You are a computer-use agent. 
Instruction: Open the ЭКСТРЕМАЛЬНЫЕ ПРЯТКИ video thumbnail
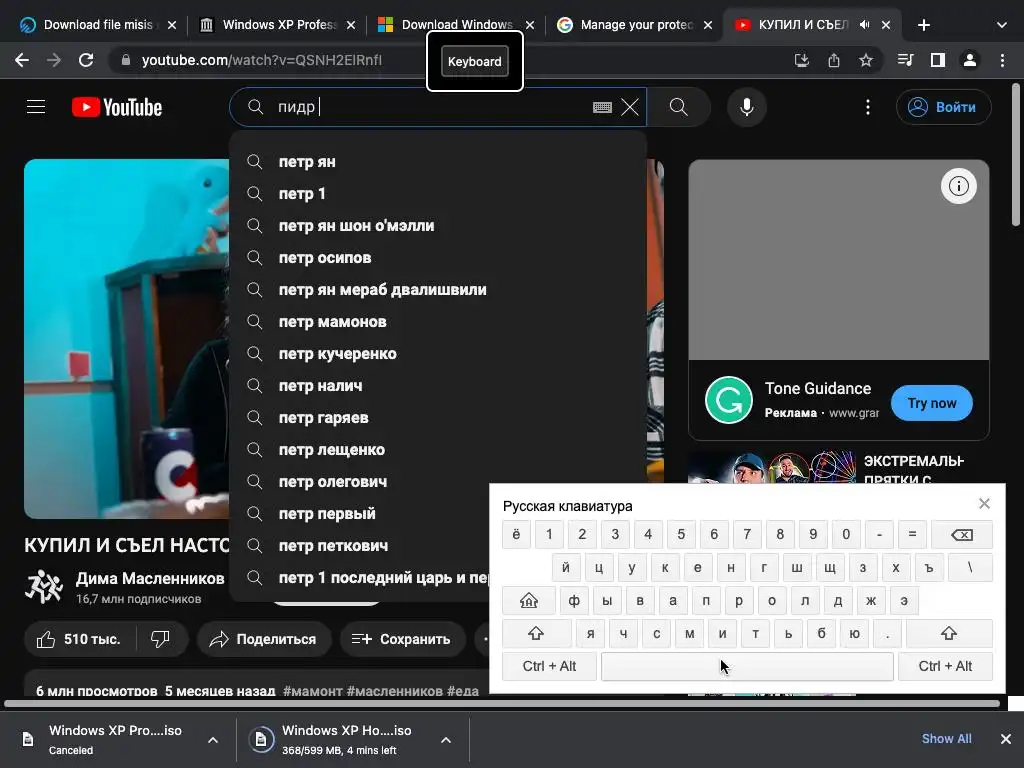[771, 467]
